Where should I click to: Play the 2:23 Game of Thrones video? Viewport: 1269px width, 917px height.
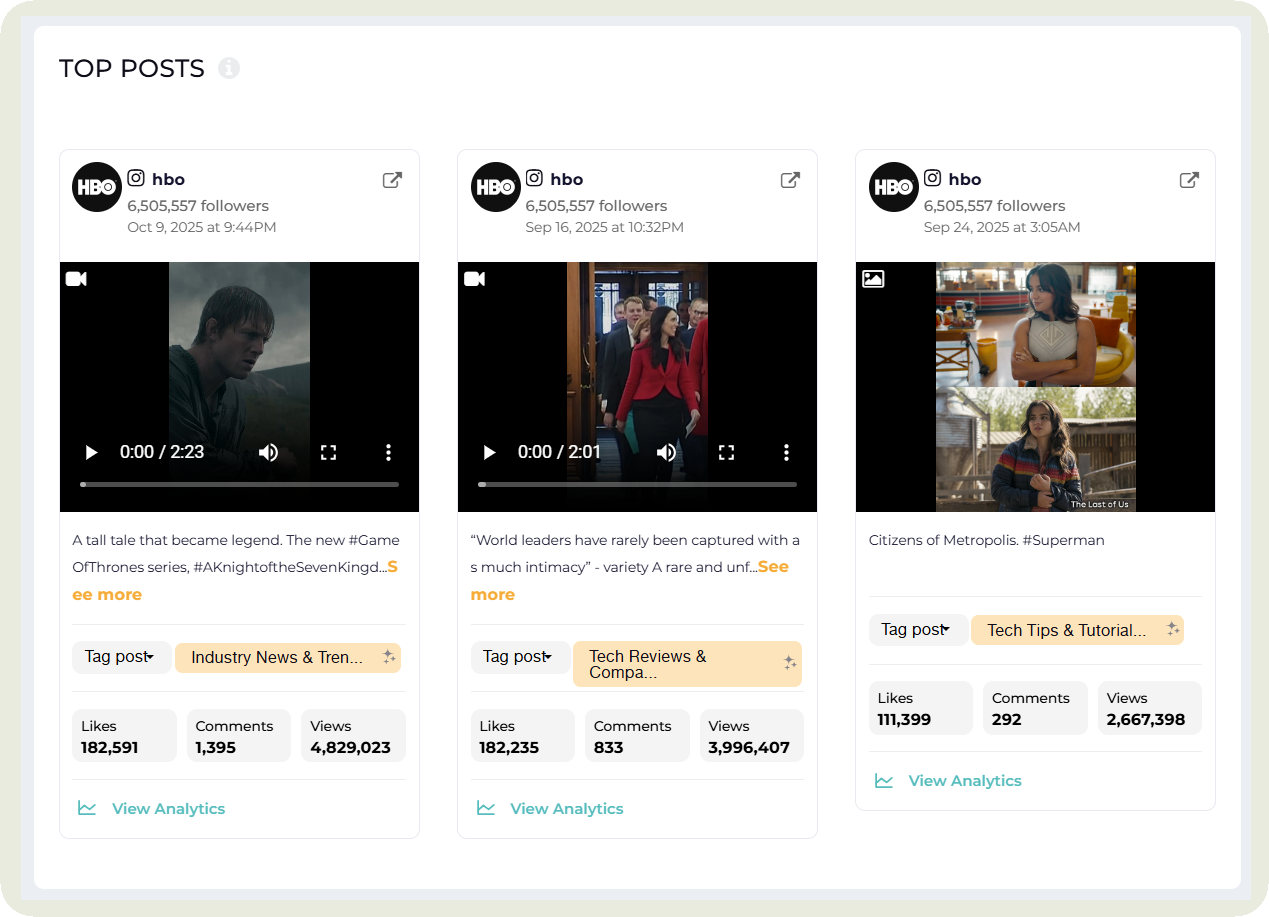(x=92, y=452)
